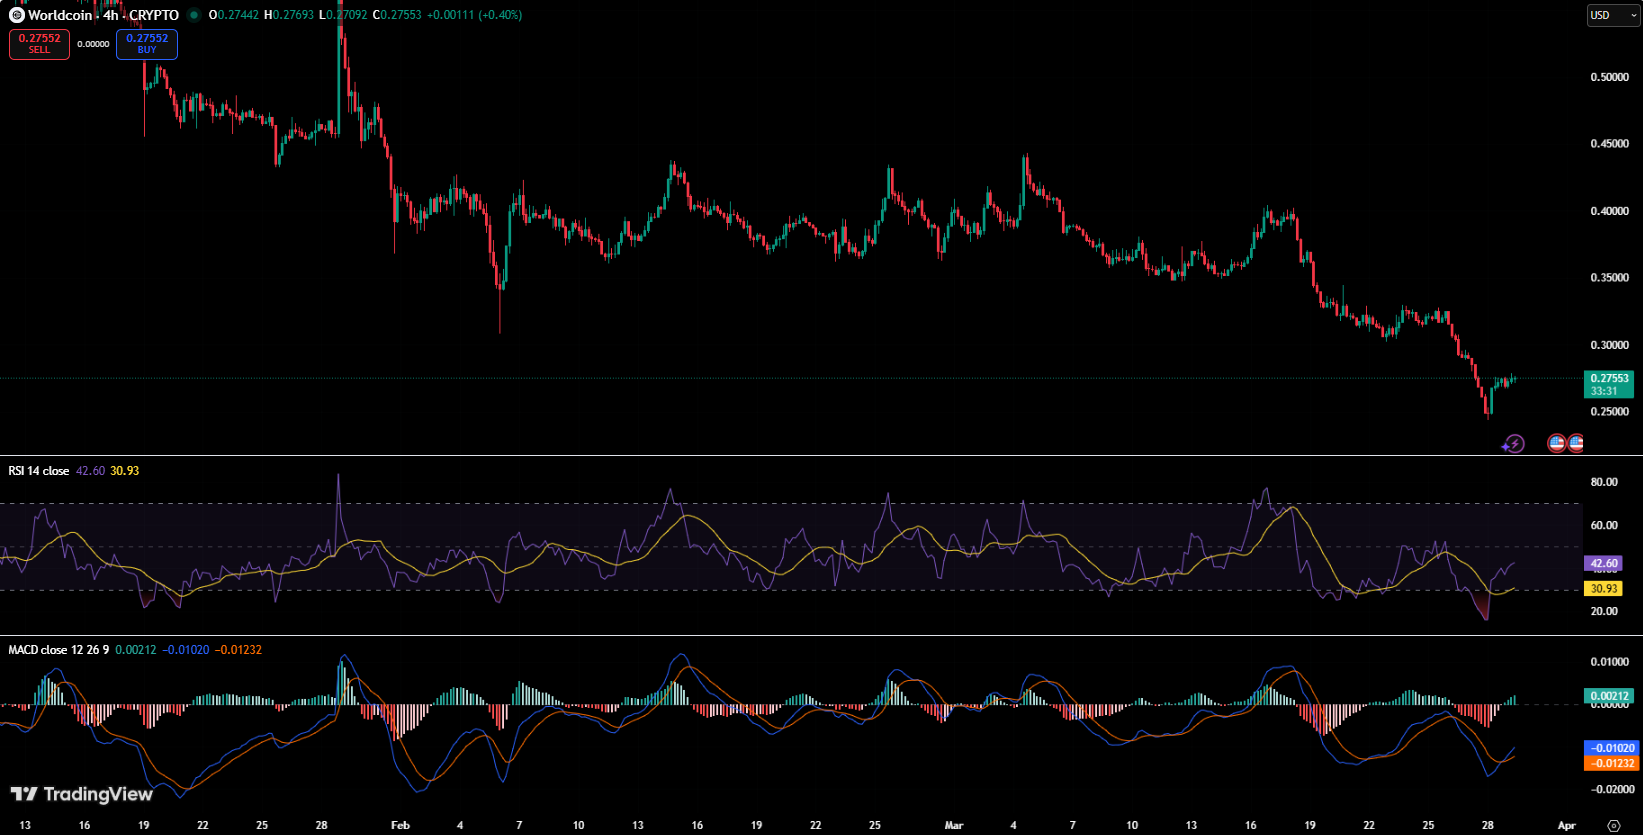This screenshot has height=835, width=1643.
Task: Click the Worldcoin logo icon
Action: (16, 15)
